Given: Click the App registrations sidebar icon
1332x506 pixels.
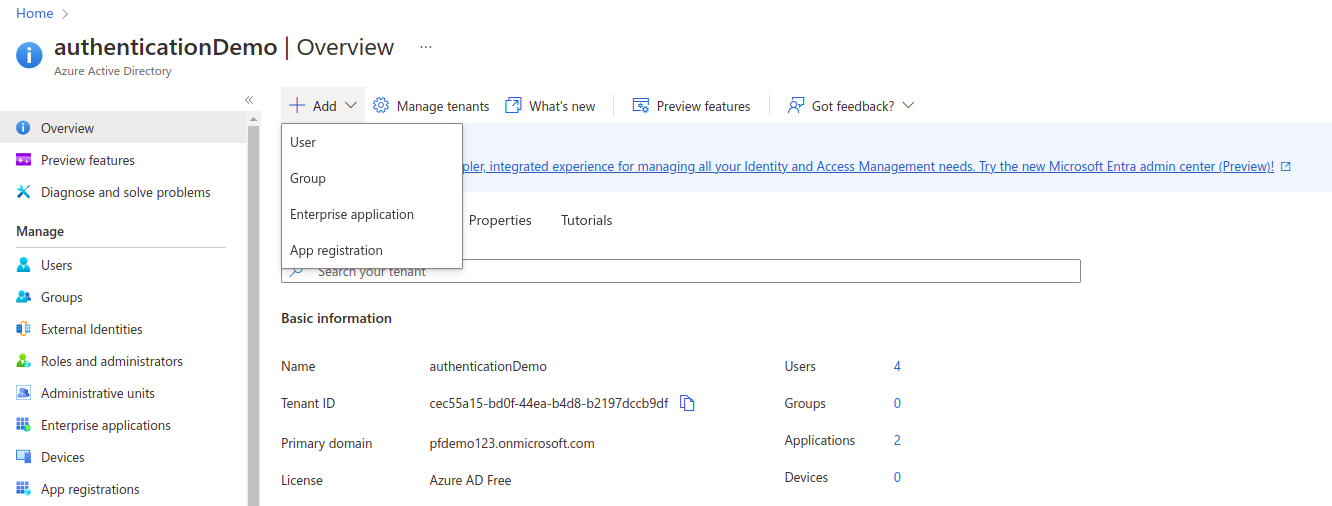Looking at the screenshot, I should click(23, 489).
